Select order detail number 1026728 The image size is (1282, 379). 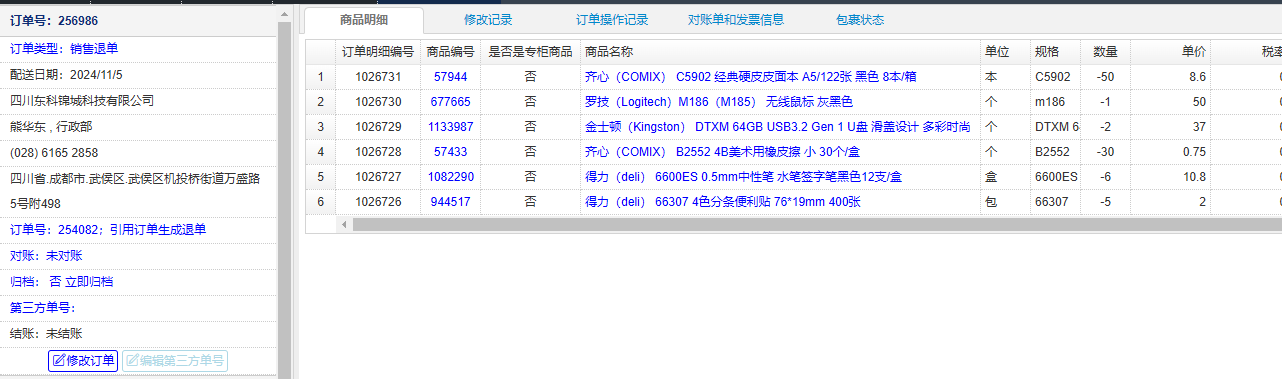pyautogui.click(x=378, y=152)
